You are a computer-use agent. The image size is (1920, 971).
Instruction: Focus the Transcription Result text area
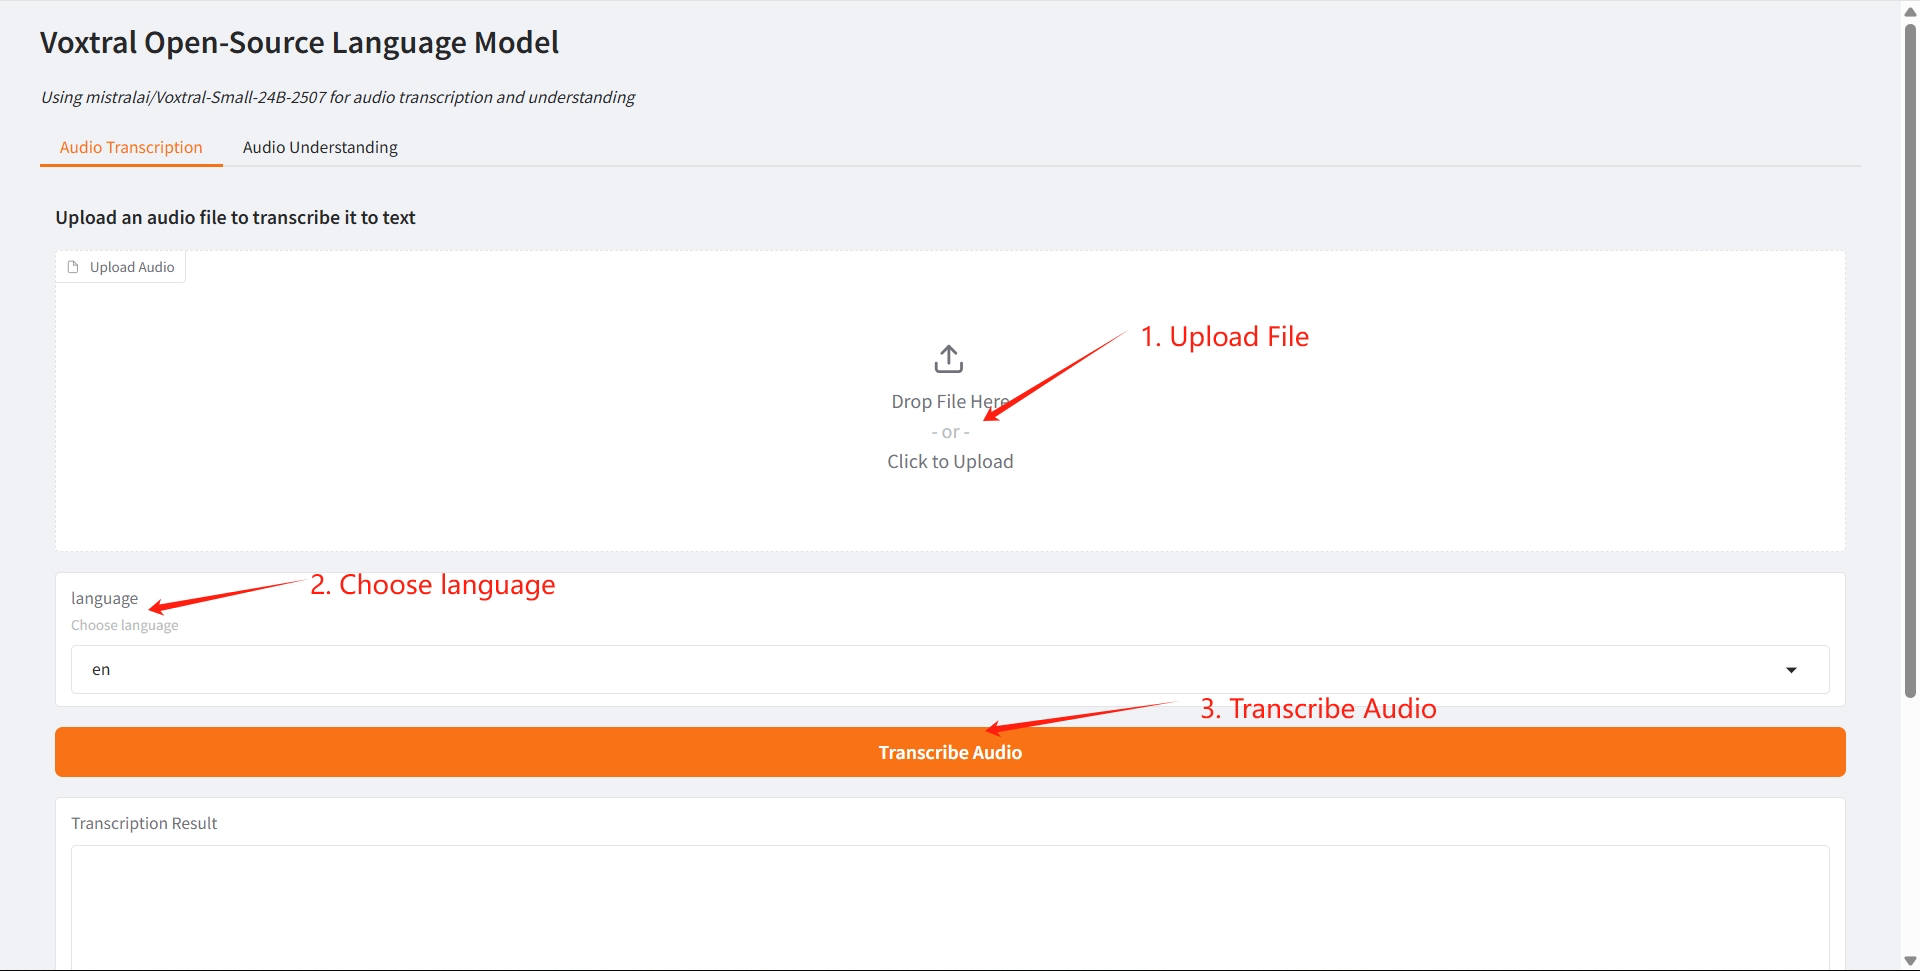click(949, 905)
